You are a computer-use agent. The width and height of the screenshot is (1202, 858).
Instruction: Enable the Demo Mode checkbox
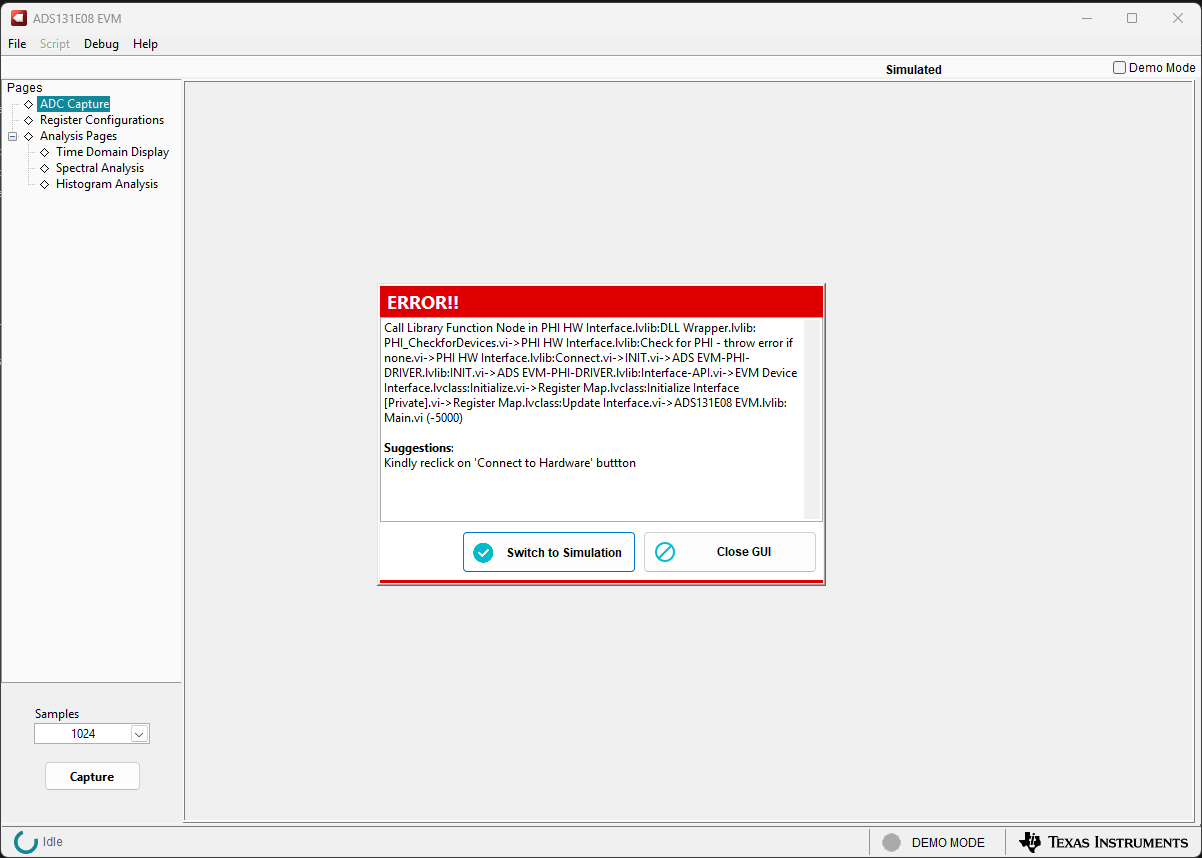pyautogui.click(x=1120, y=68)
